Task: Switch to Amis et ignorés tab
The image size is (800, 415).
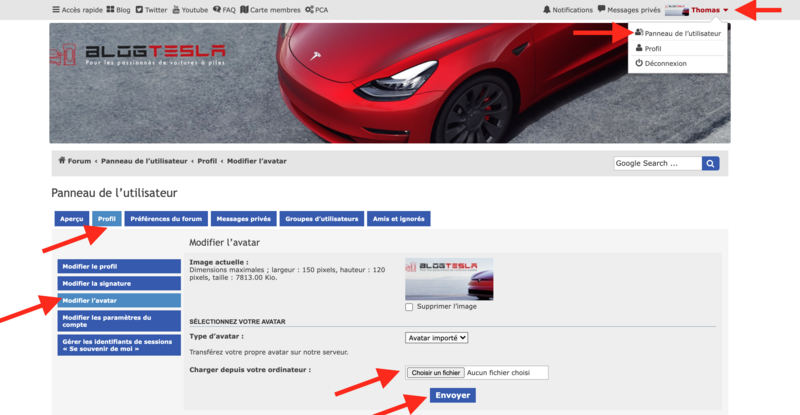Action: (x=398, y=218)
